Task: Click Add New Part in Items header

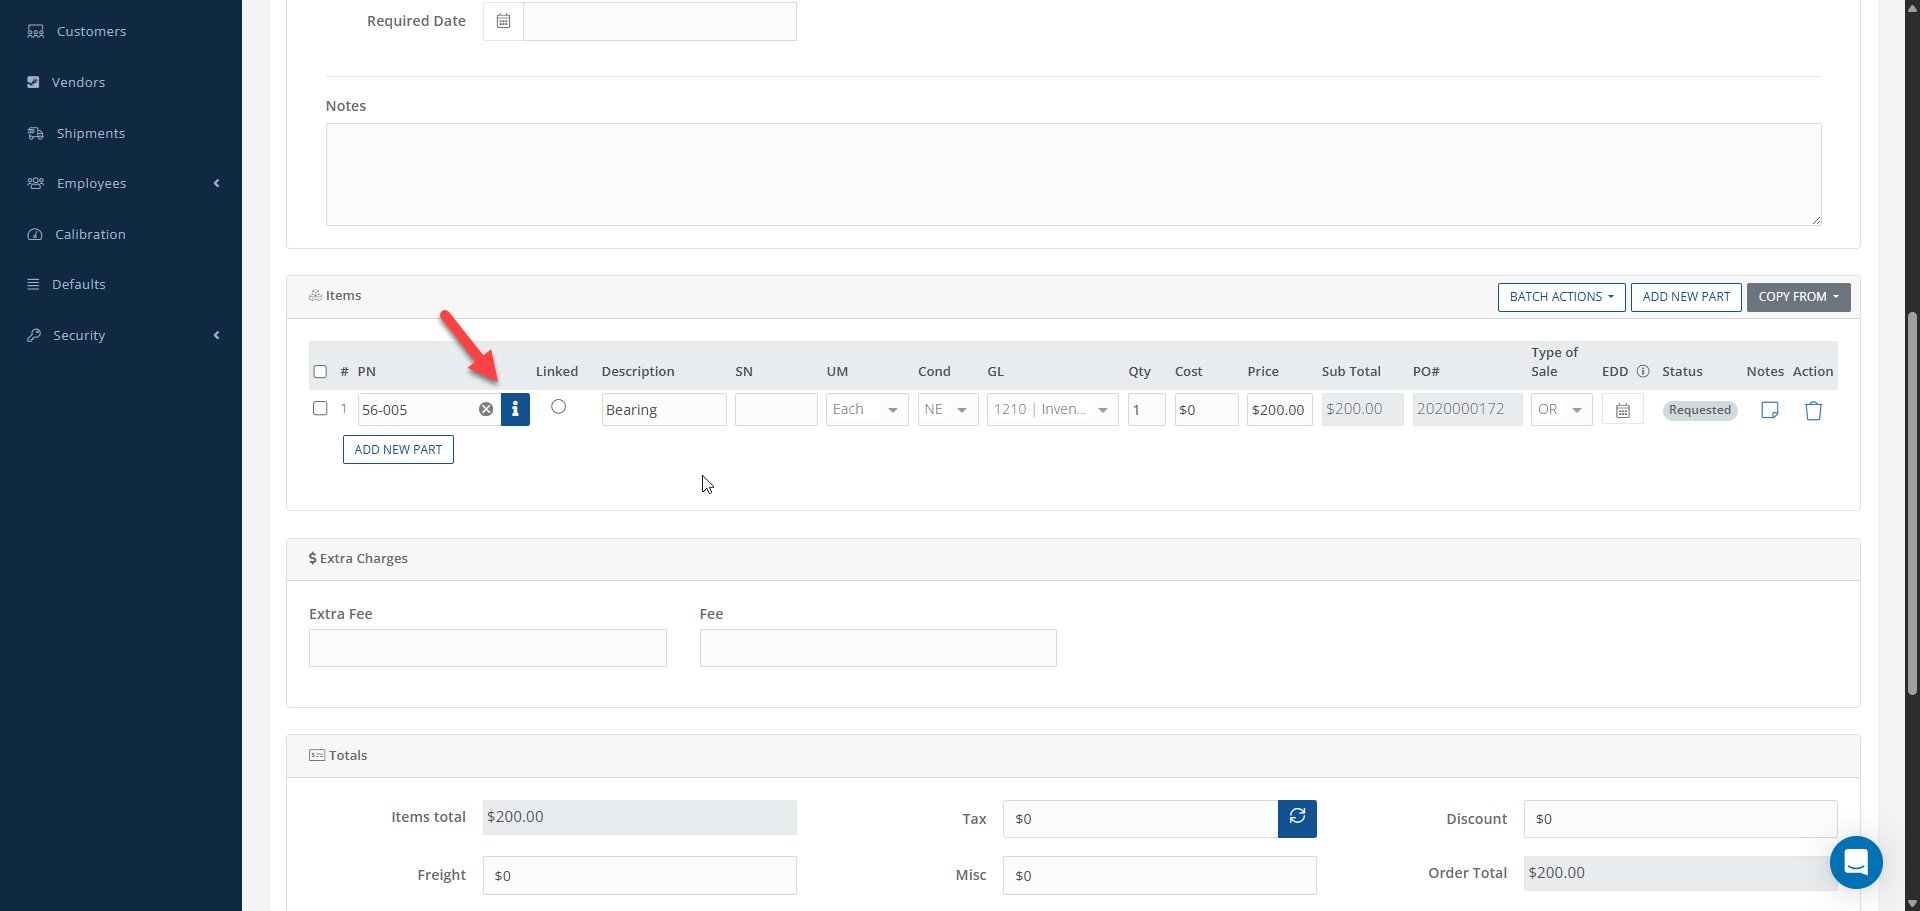Action: point(1686,297)
